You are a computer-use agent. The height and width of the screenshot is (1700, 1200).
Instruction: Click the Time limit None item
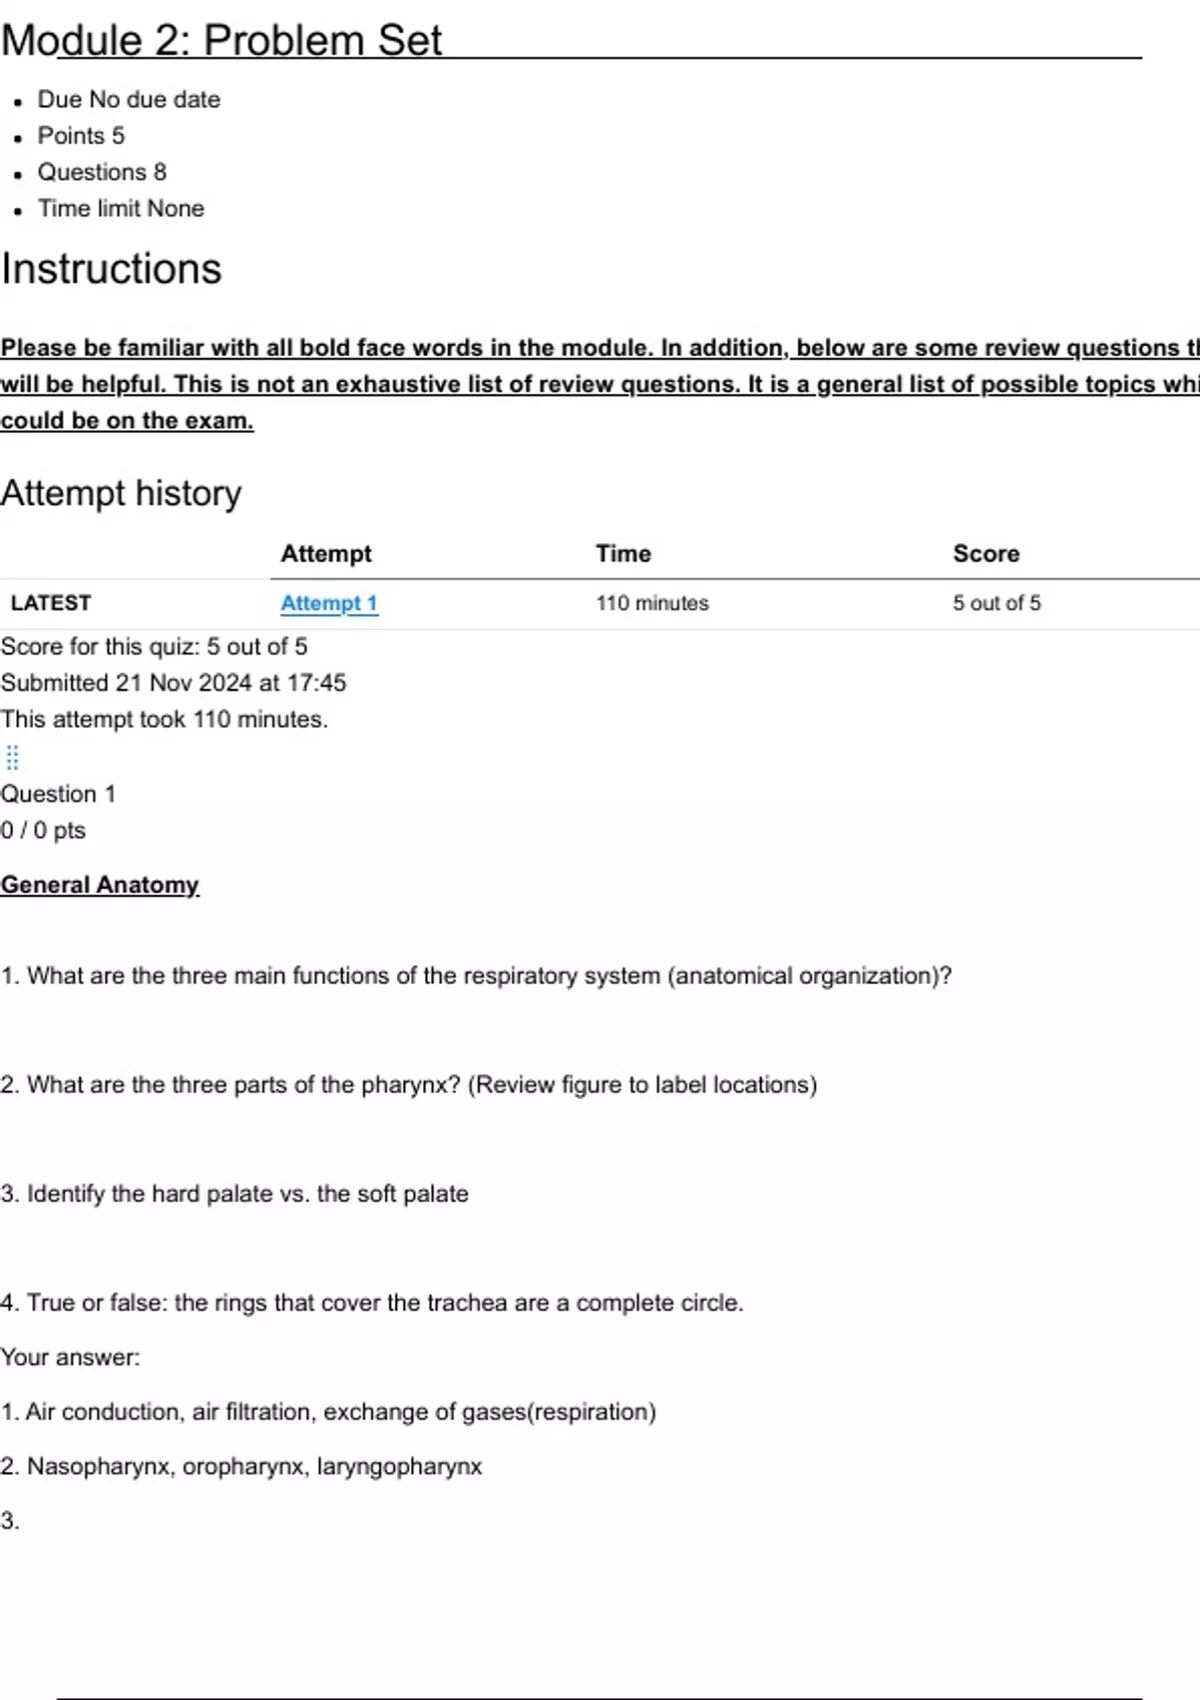coord(121,209)
